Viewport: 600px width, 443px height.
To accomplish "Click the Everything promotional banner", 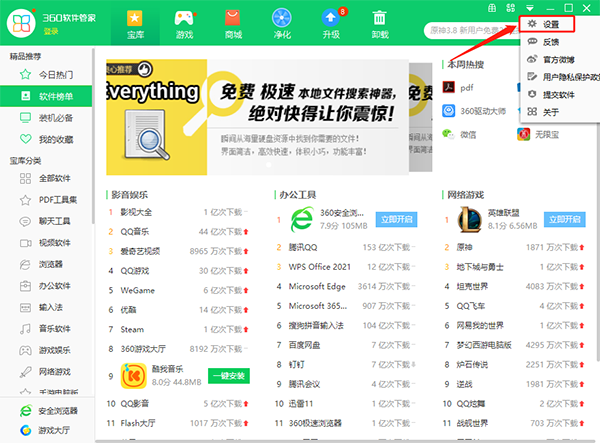I will [x=268, y=113].
